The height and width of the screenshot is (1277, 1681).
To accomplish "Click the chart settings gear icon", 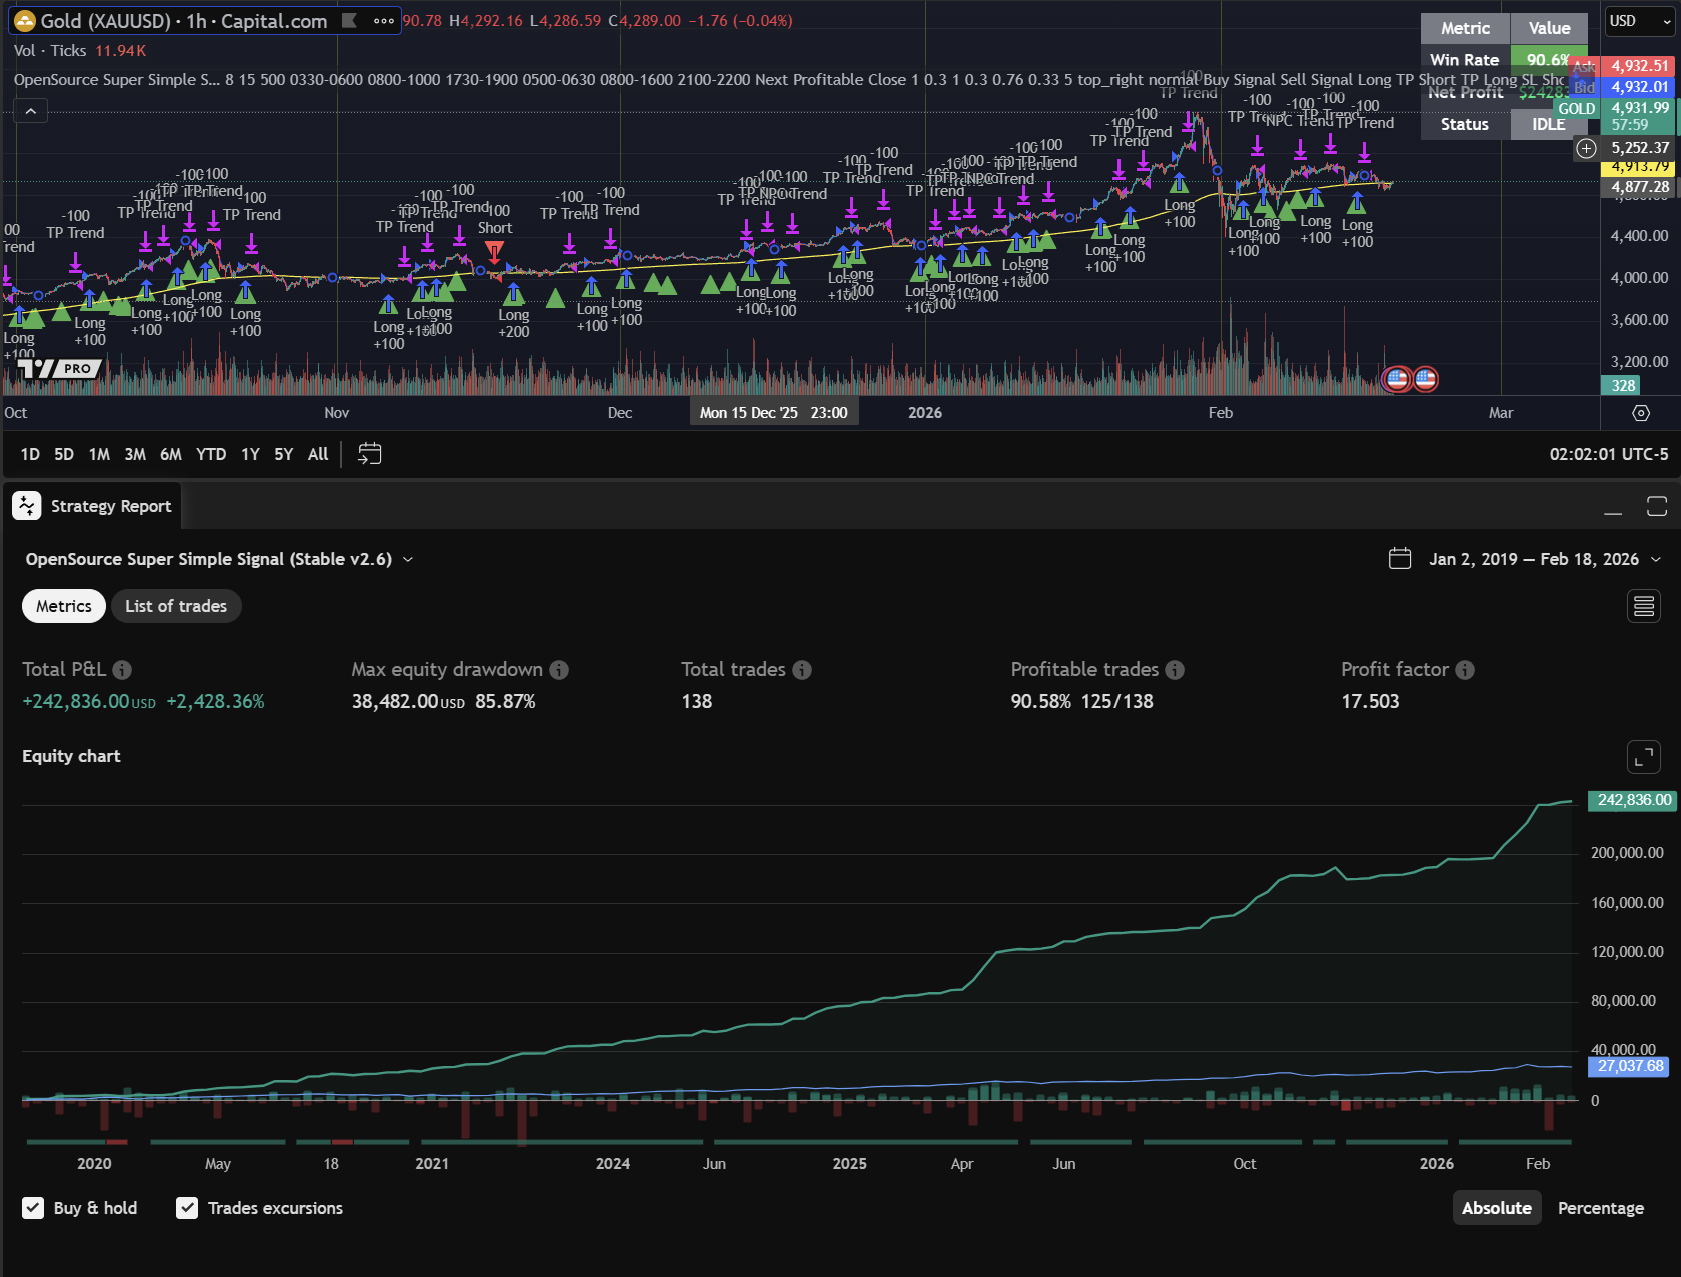I will click(1640, 413).
